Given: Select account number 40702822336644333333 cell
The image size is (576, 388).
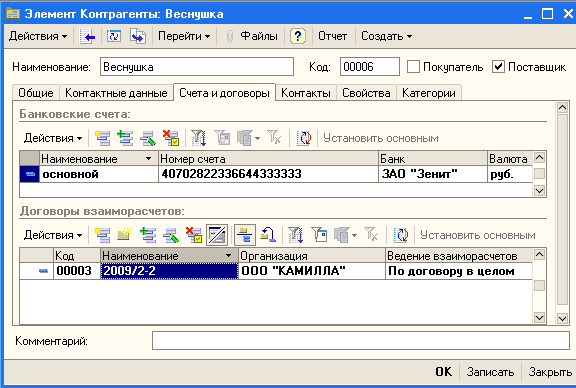Looking at the screenshot, I should [x=268, y=174].
